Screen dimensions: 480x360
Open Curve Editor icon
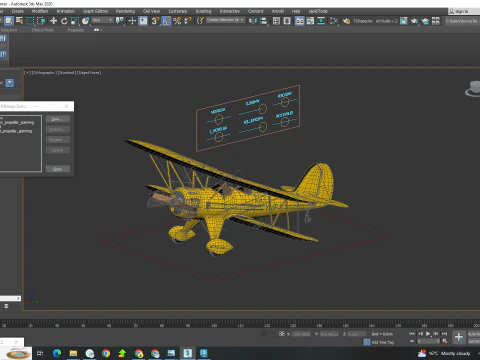[310, 21]
